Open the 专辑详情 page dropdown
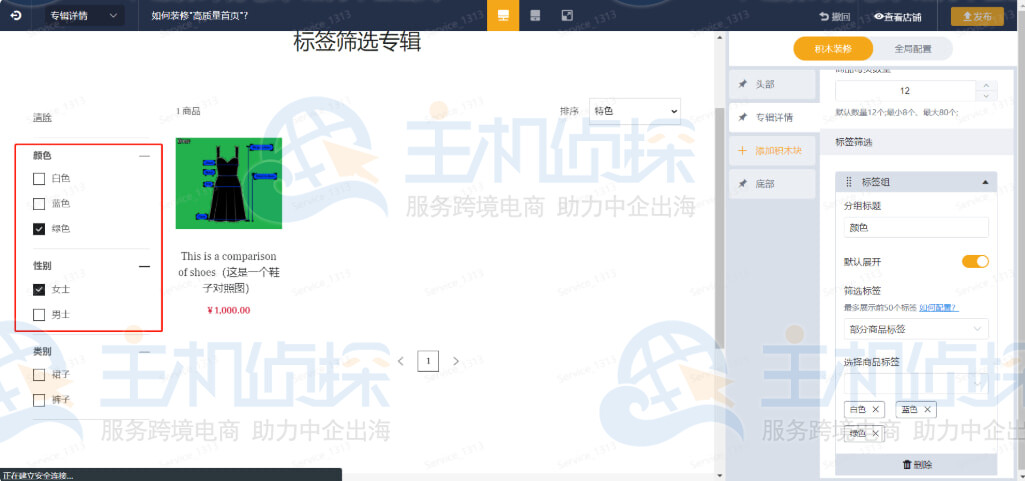This screenshot has width=1025, height=481. (84, 16)
